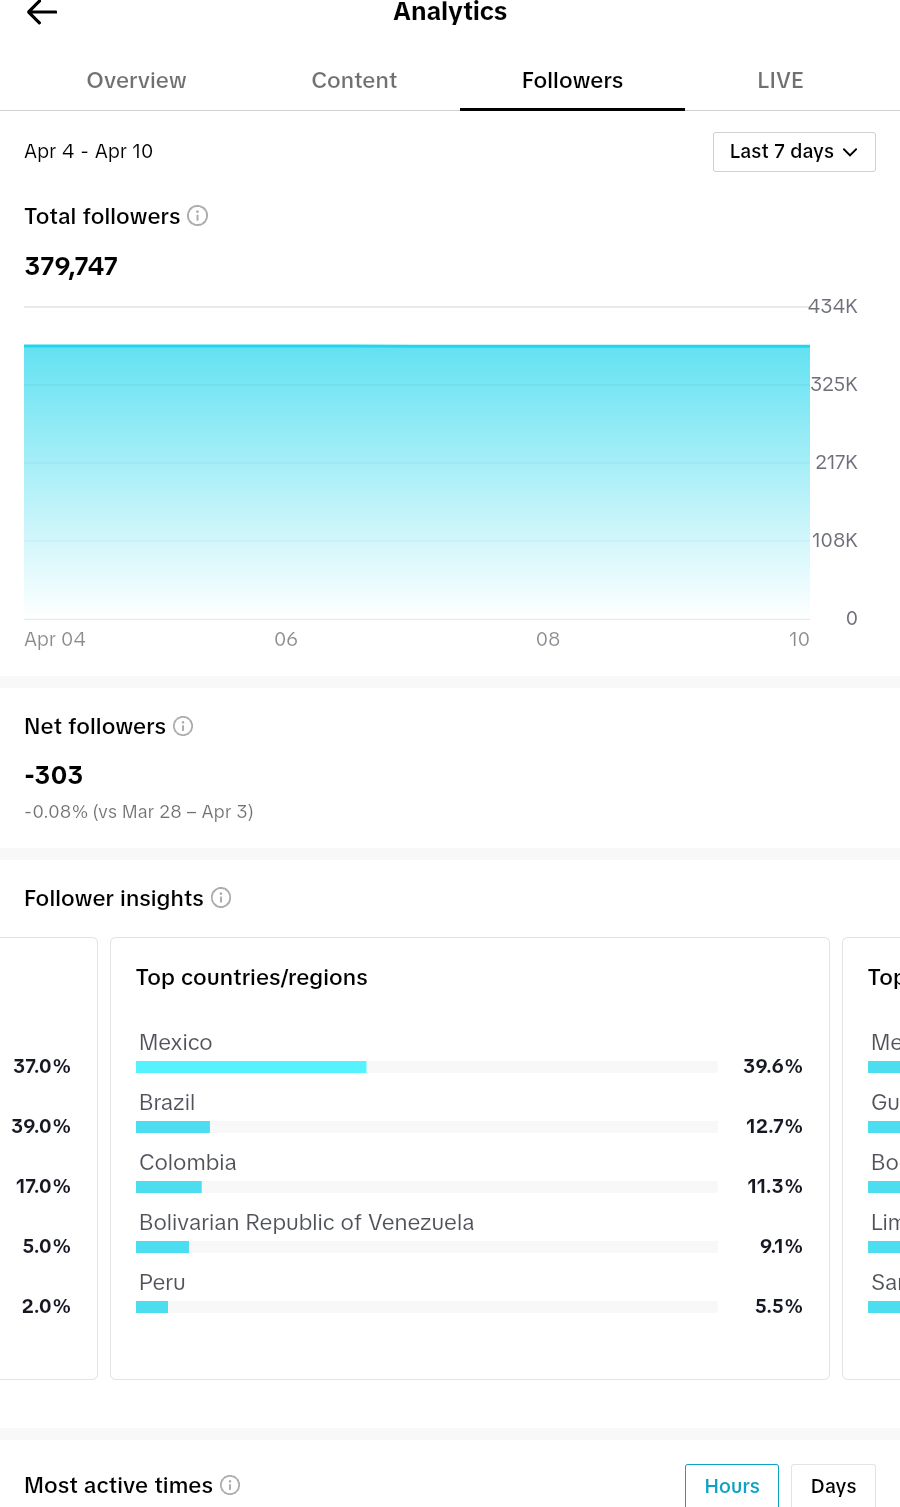
Task: Open the Follower insights info icon
Action: coord(221,898)
